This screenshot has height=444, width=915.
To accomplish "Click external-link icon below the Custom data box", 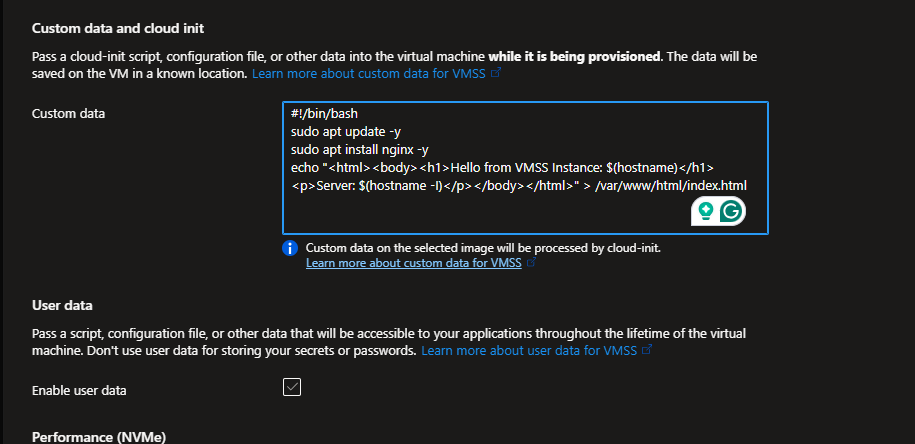I will coord(531,263).
